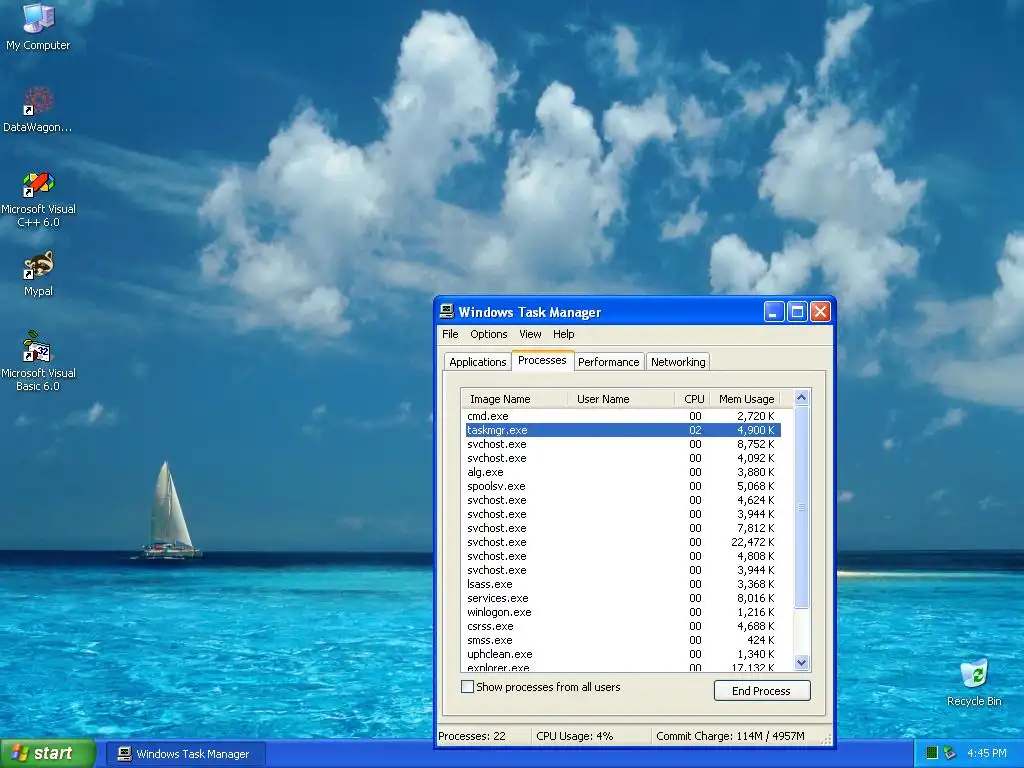
Task: Click the green CPU meter tray icon
Action: click(x=932, y=753)
